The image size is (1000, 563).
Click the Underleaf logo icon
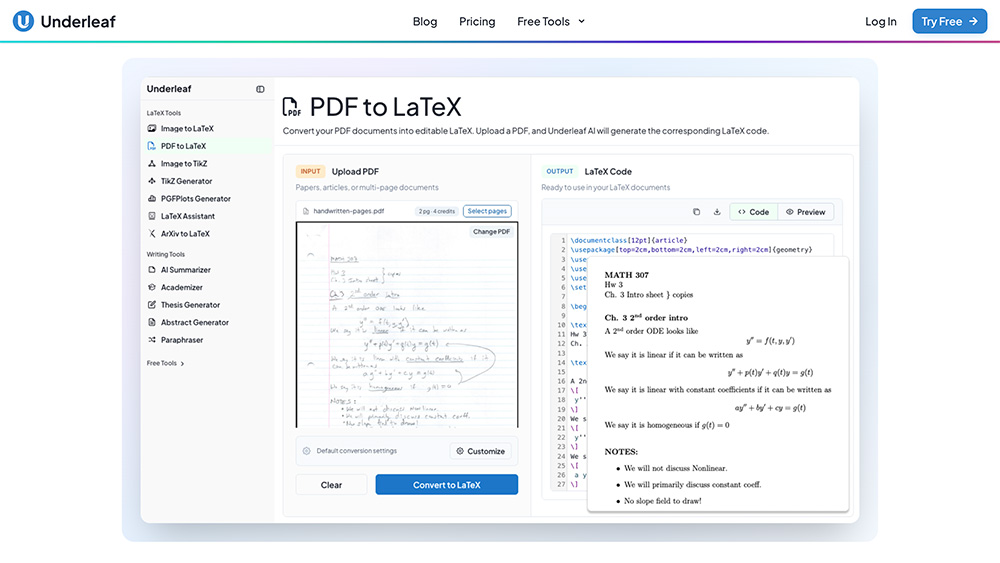coord(24,21)
